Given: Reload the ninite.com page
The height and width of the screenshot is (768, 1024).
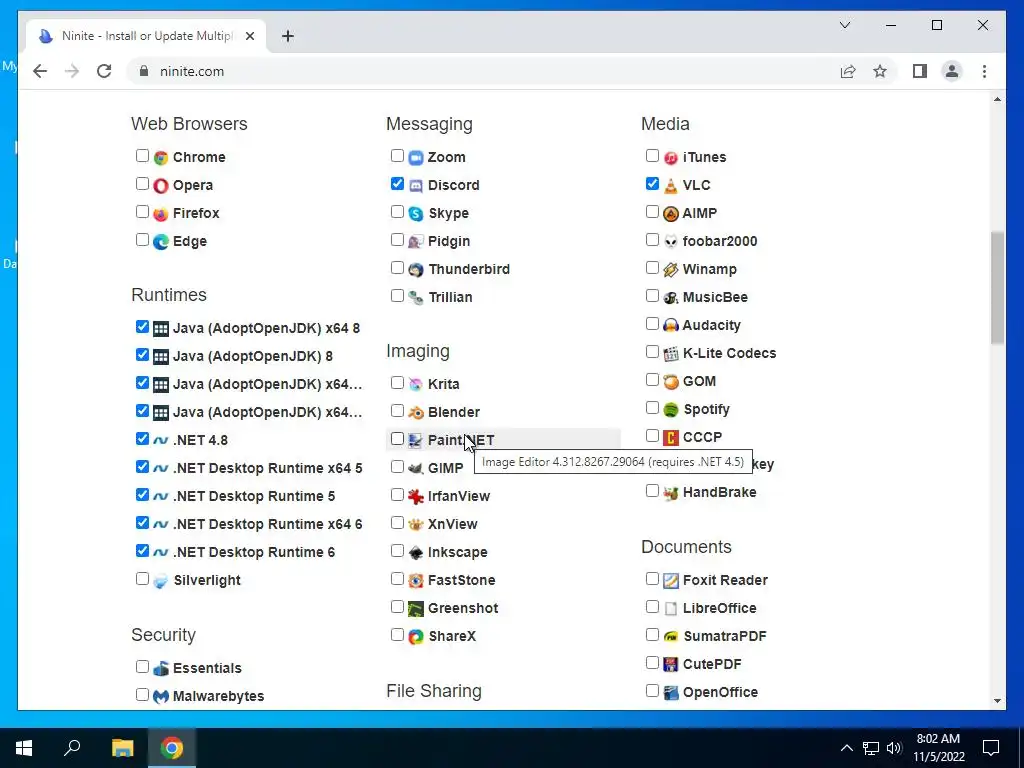Looking at the screenshot, I should pos(104,71).
